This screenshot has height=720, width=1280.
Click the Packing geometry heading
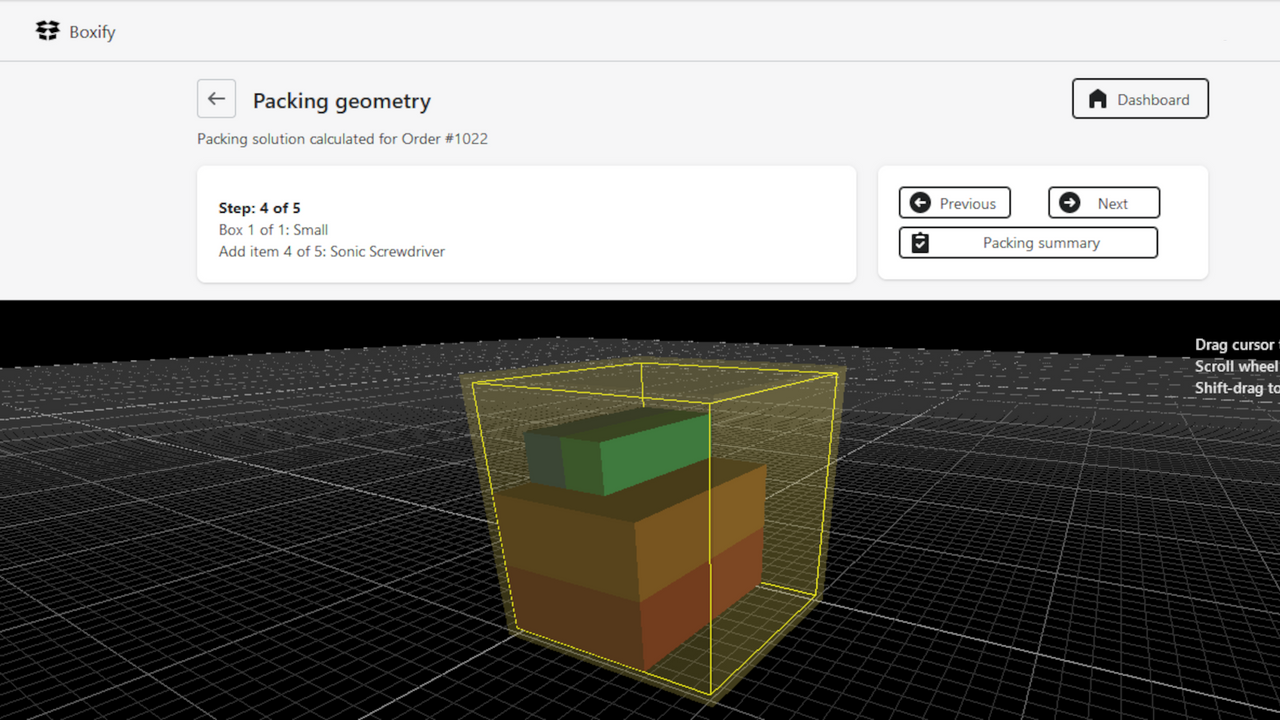pos(341,101)
